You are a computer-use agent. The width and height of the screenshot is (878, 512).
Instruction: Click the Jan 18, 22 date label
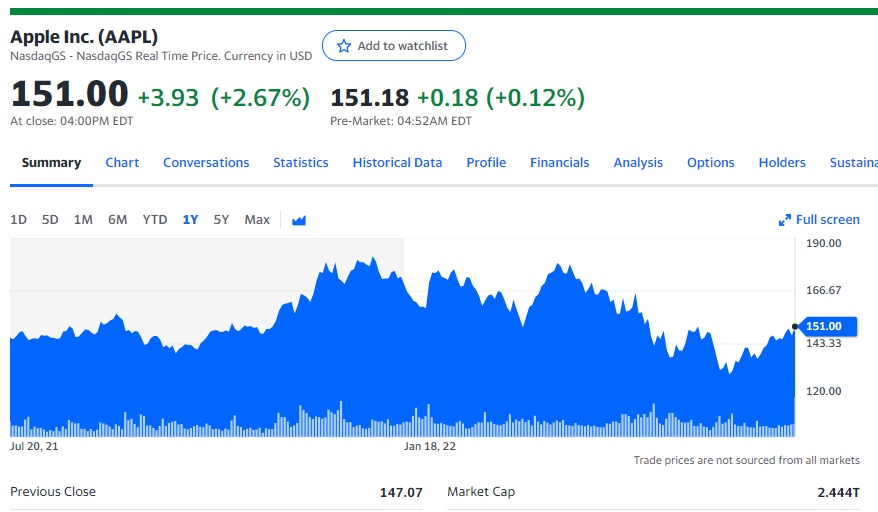[x=430, y=446]
